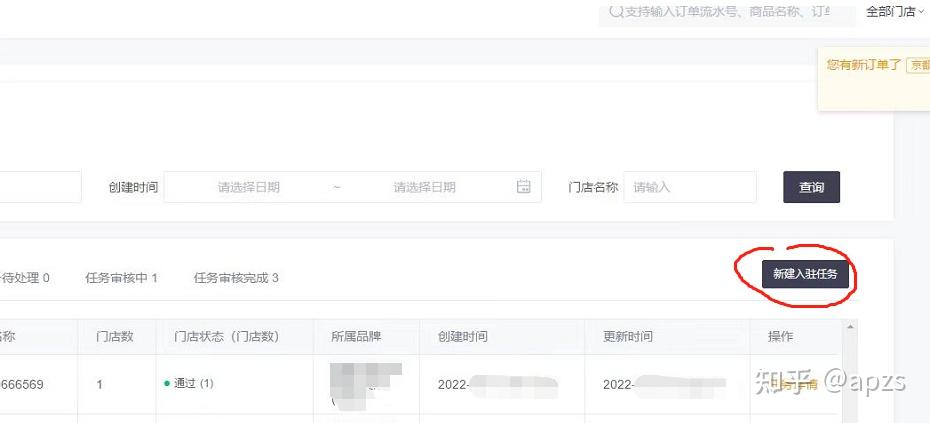The height and width of the screenshot is (423, 930).
Task: Click the 新建入驻任务 button
Action: point(805,273)
